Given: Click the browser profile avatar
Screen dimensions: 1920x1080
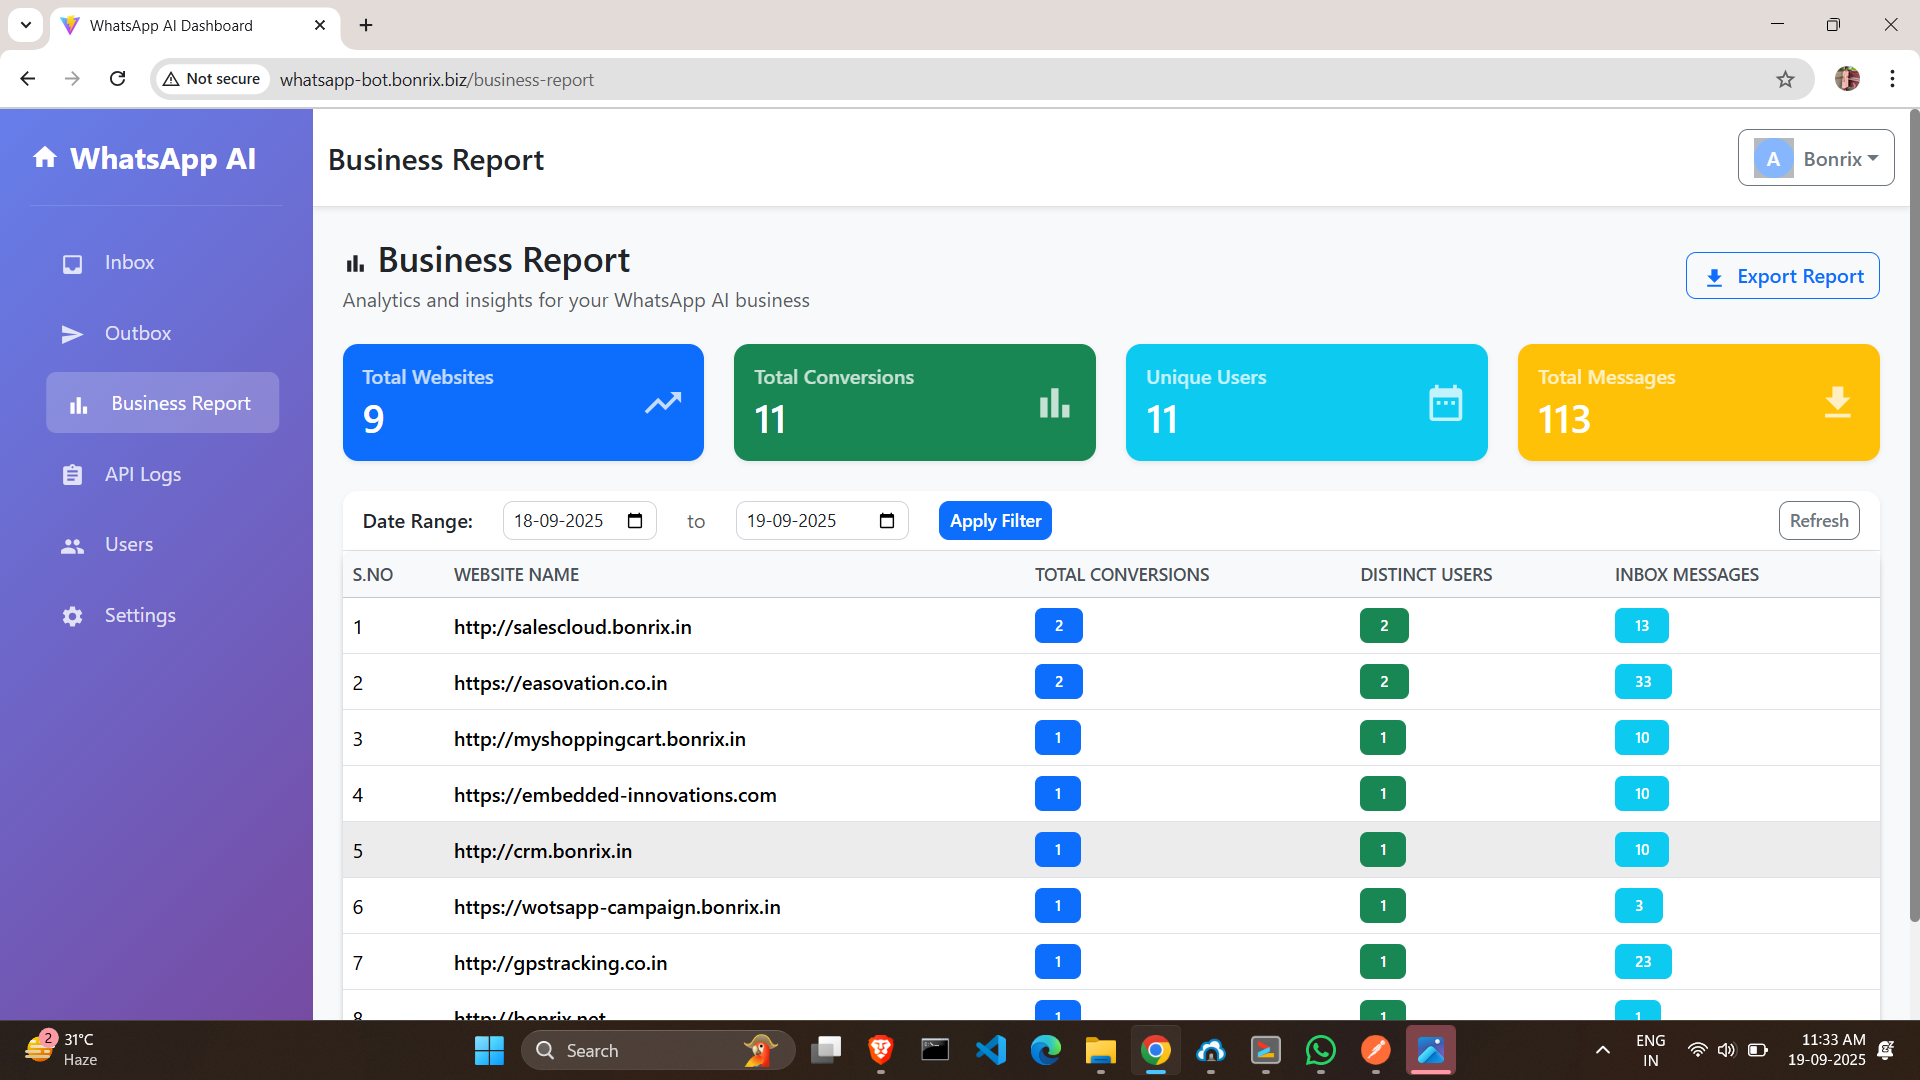Looking at the screenshot, I should 1847,79.
